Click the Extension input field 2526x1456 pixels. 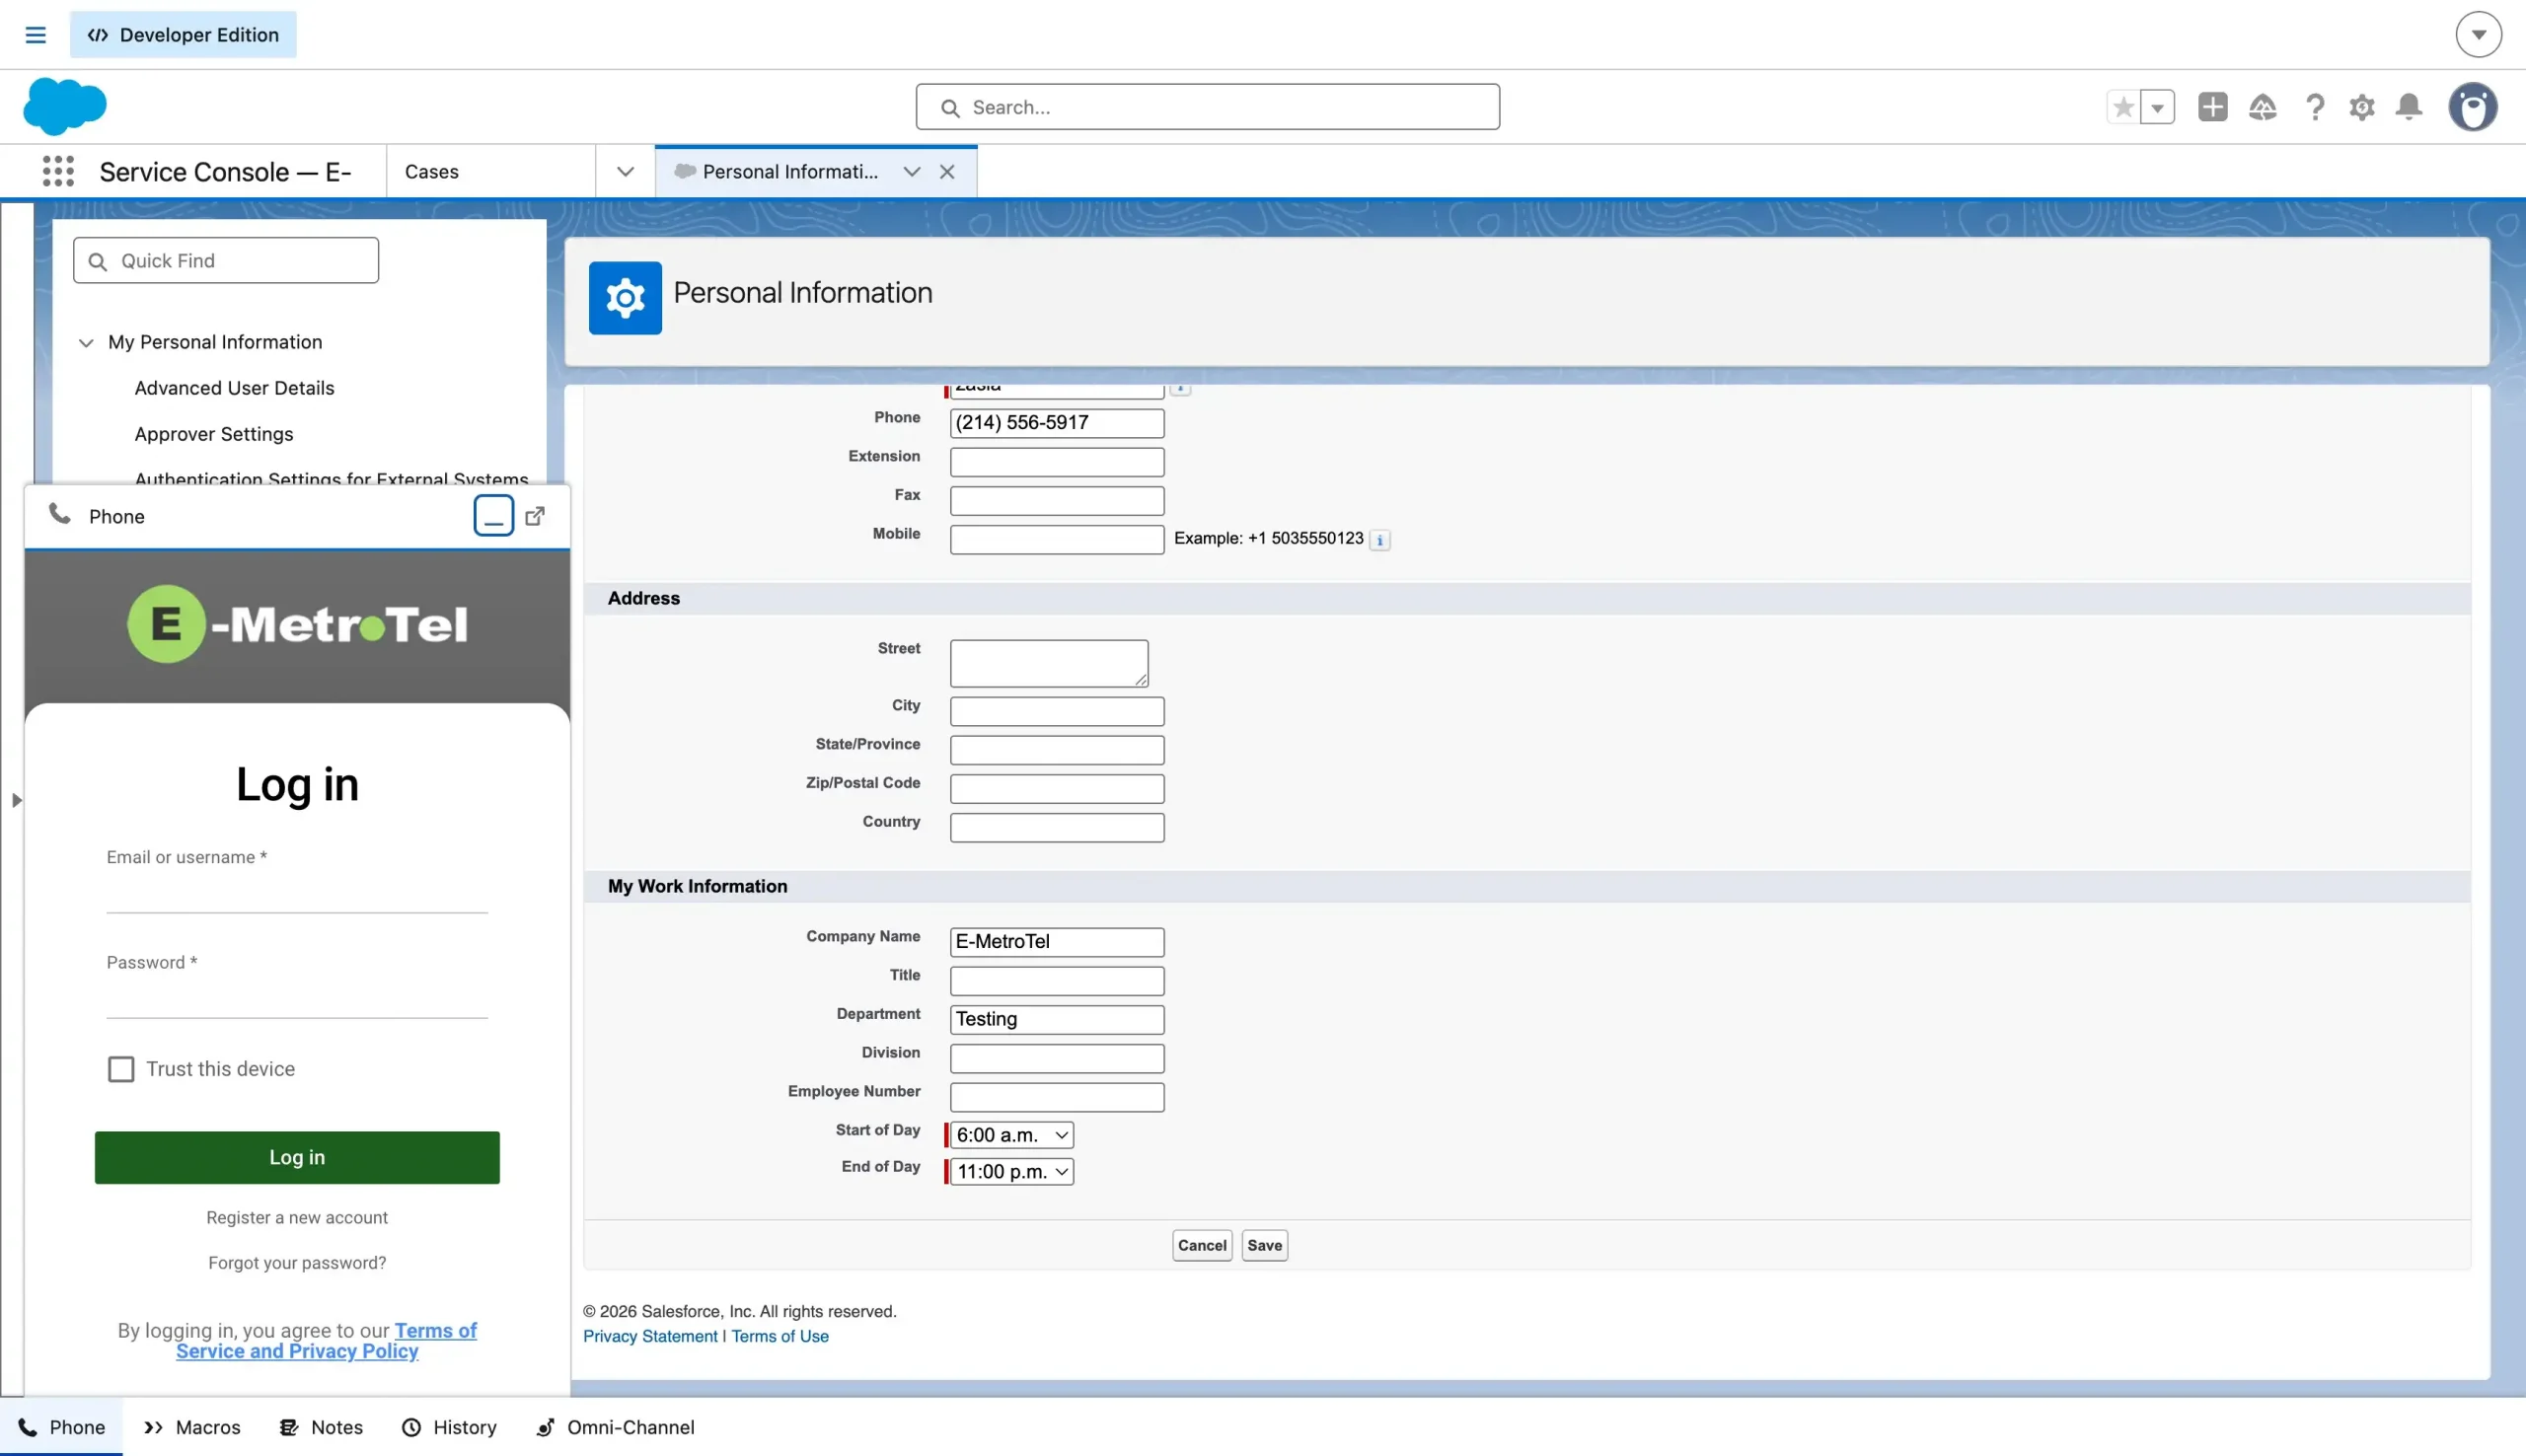click(1057, 462)
